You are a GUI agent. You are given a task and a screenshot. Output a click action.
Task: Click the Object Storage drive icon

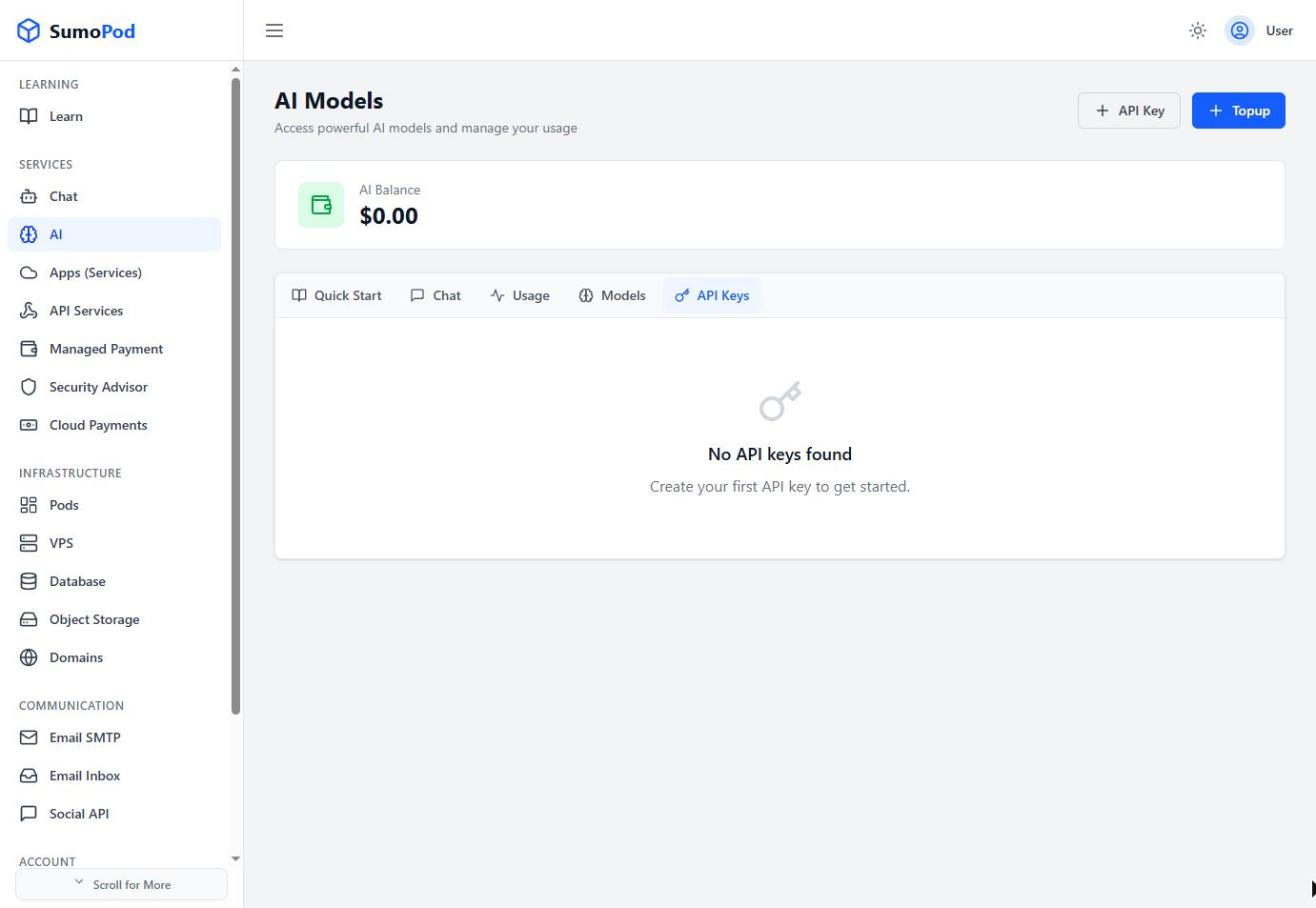[x=29, y=620]
